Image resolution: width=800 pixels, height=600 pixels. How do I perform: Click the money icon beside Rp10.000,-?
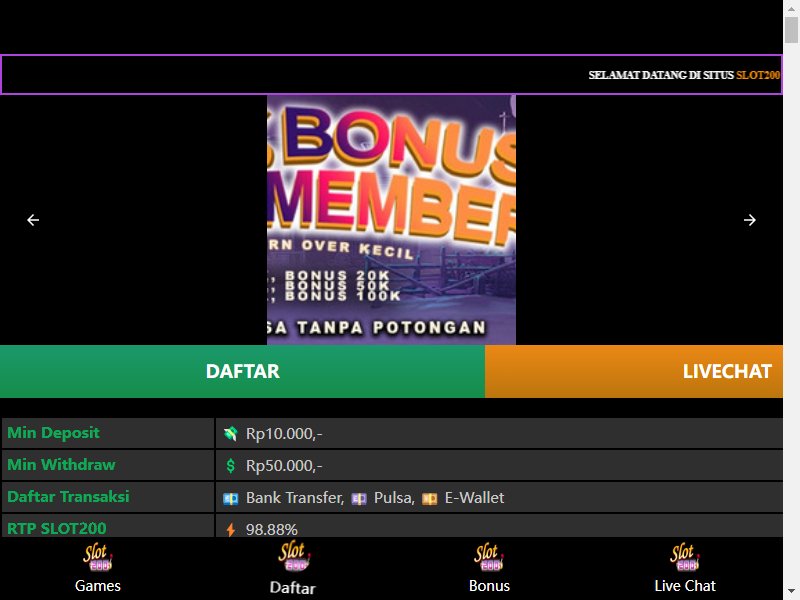231,434
